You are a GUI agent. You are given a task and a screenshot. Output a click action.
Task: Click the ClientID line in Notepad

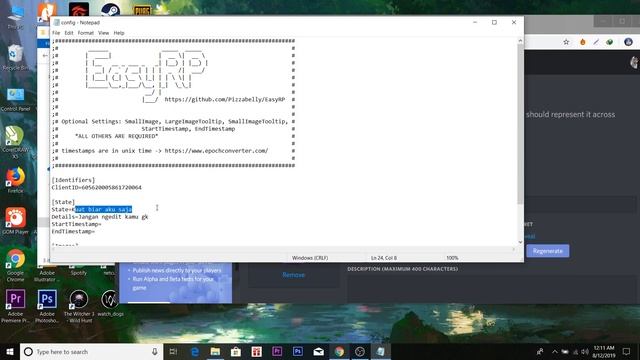pos(96,187)
